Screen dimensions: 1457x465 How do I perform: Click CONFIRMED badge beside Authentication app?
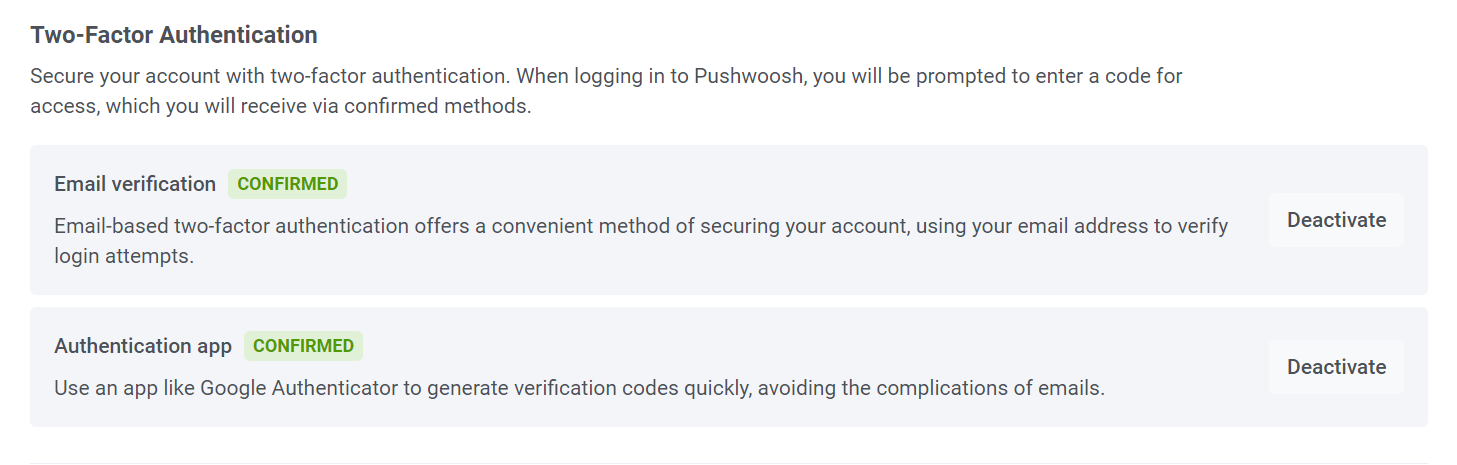(304, 346)
